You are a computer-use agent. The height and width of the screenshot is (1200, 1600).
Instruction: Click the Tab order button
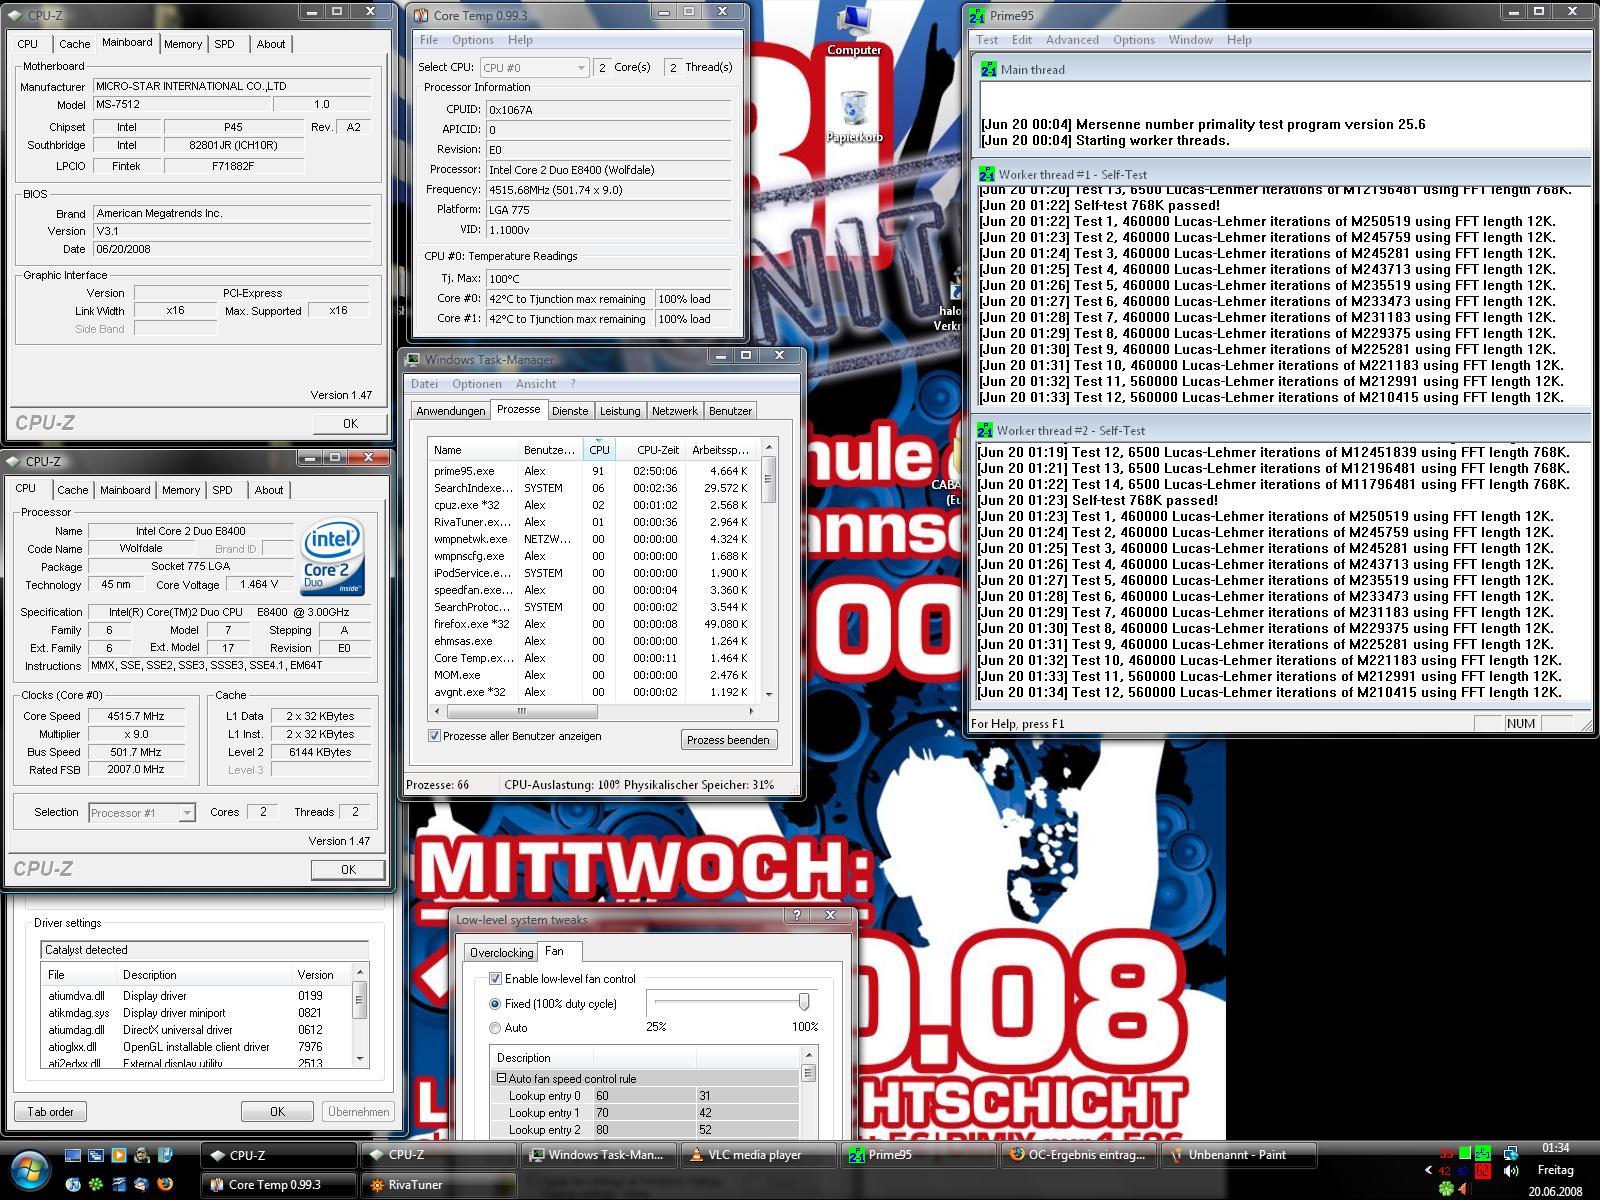(x=50, y=1112)
